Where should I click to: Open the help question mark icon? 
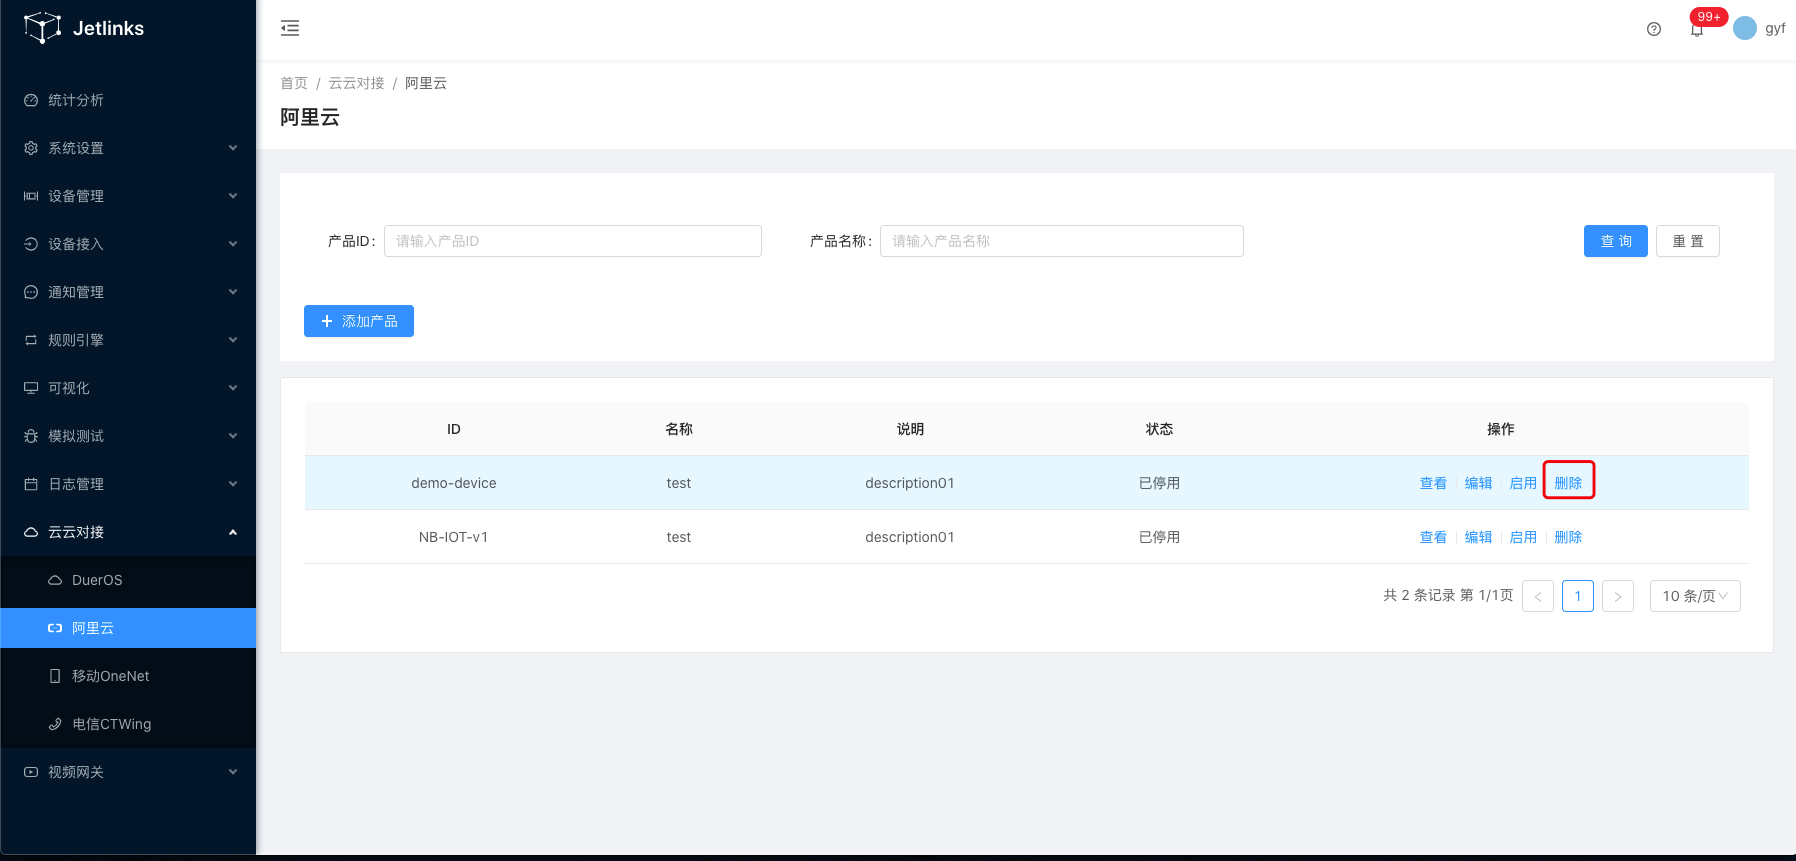[x=1654, y=29]
